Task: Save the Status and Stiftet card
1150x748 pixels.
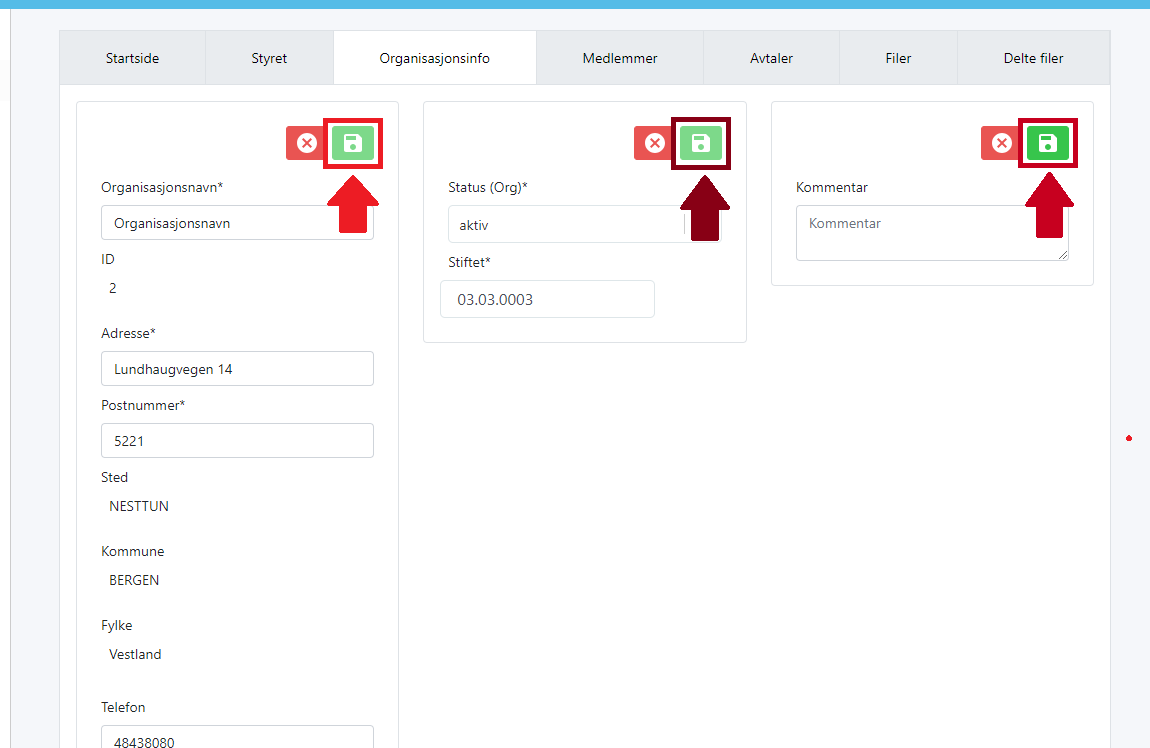Action: pyautogui.click(x=701, y=144)
